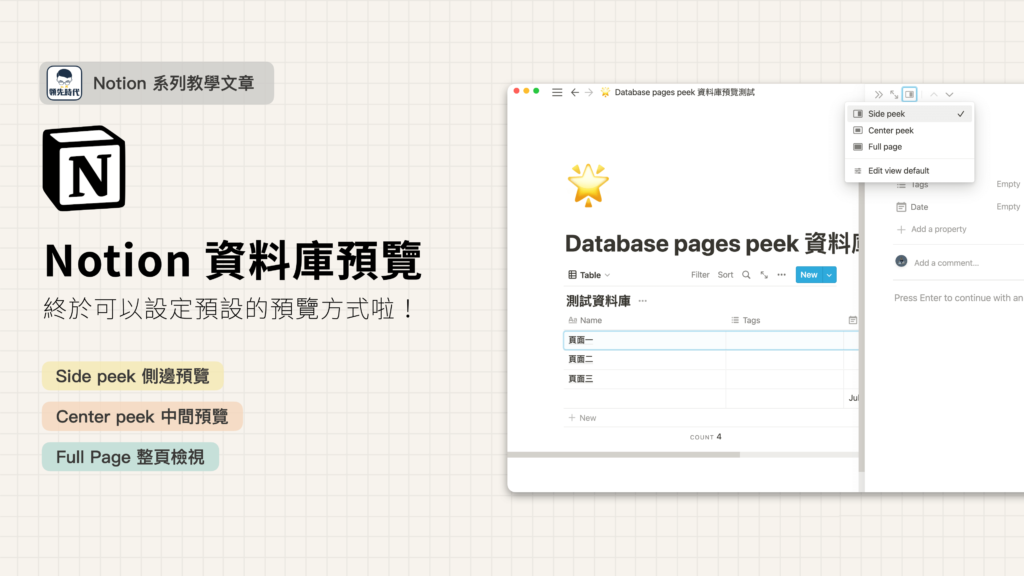Image resolution: width=1024 pixels, height=576 pixels.
Task: Click the blue New button
Action: [808, 275]
